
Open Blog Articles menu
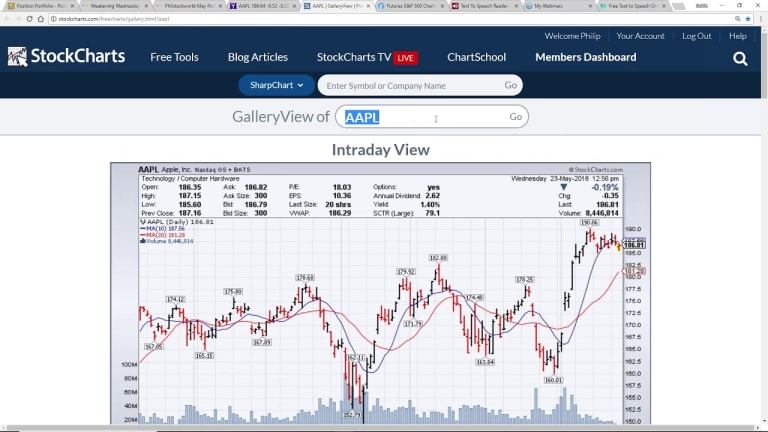pos(258,57)
